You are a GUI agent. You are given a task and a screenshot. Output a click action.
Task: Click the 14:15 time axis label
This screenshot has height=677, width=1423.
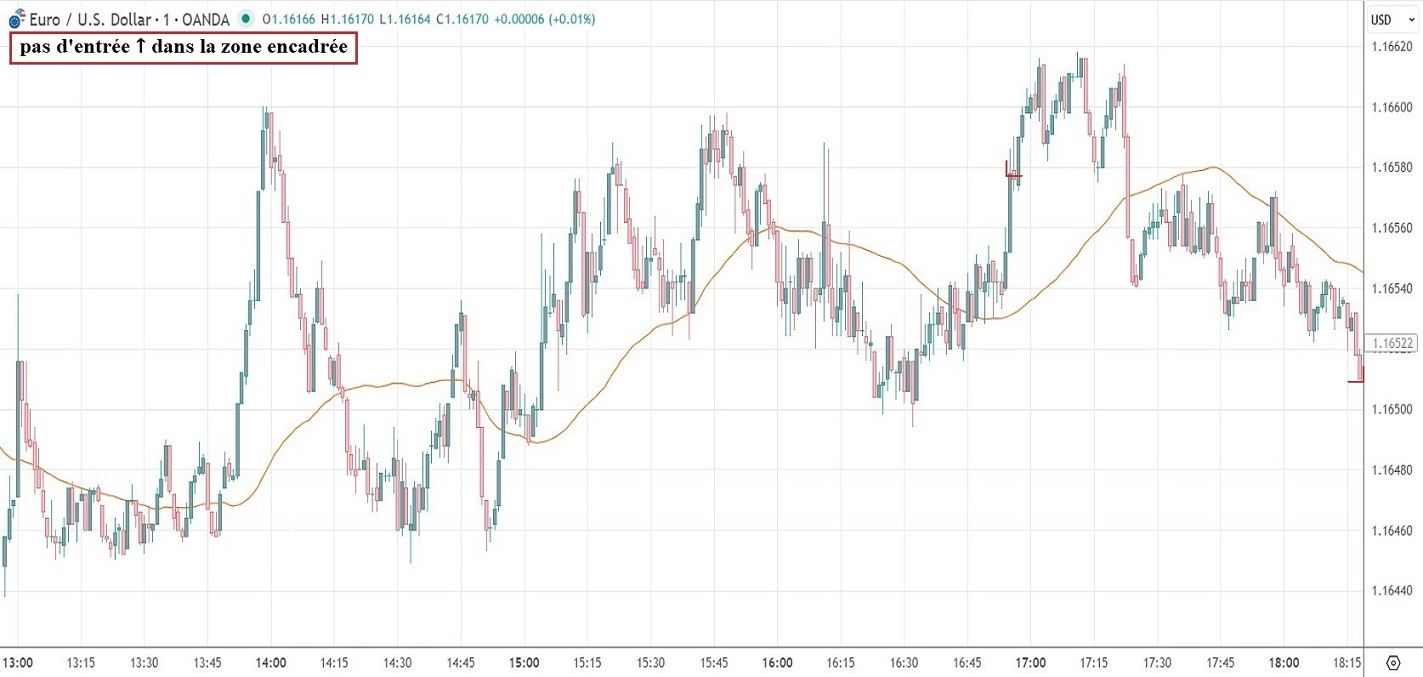pos(334,663)
